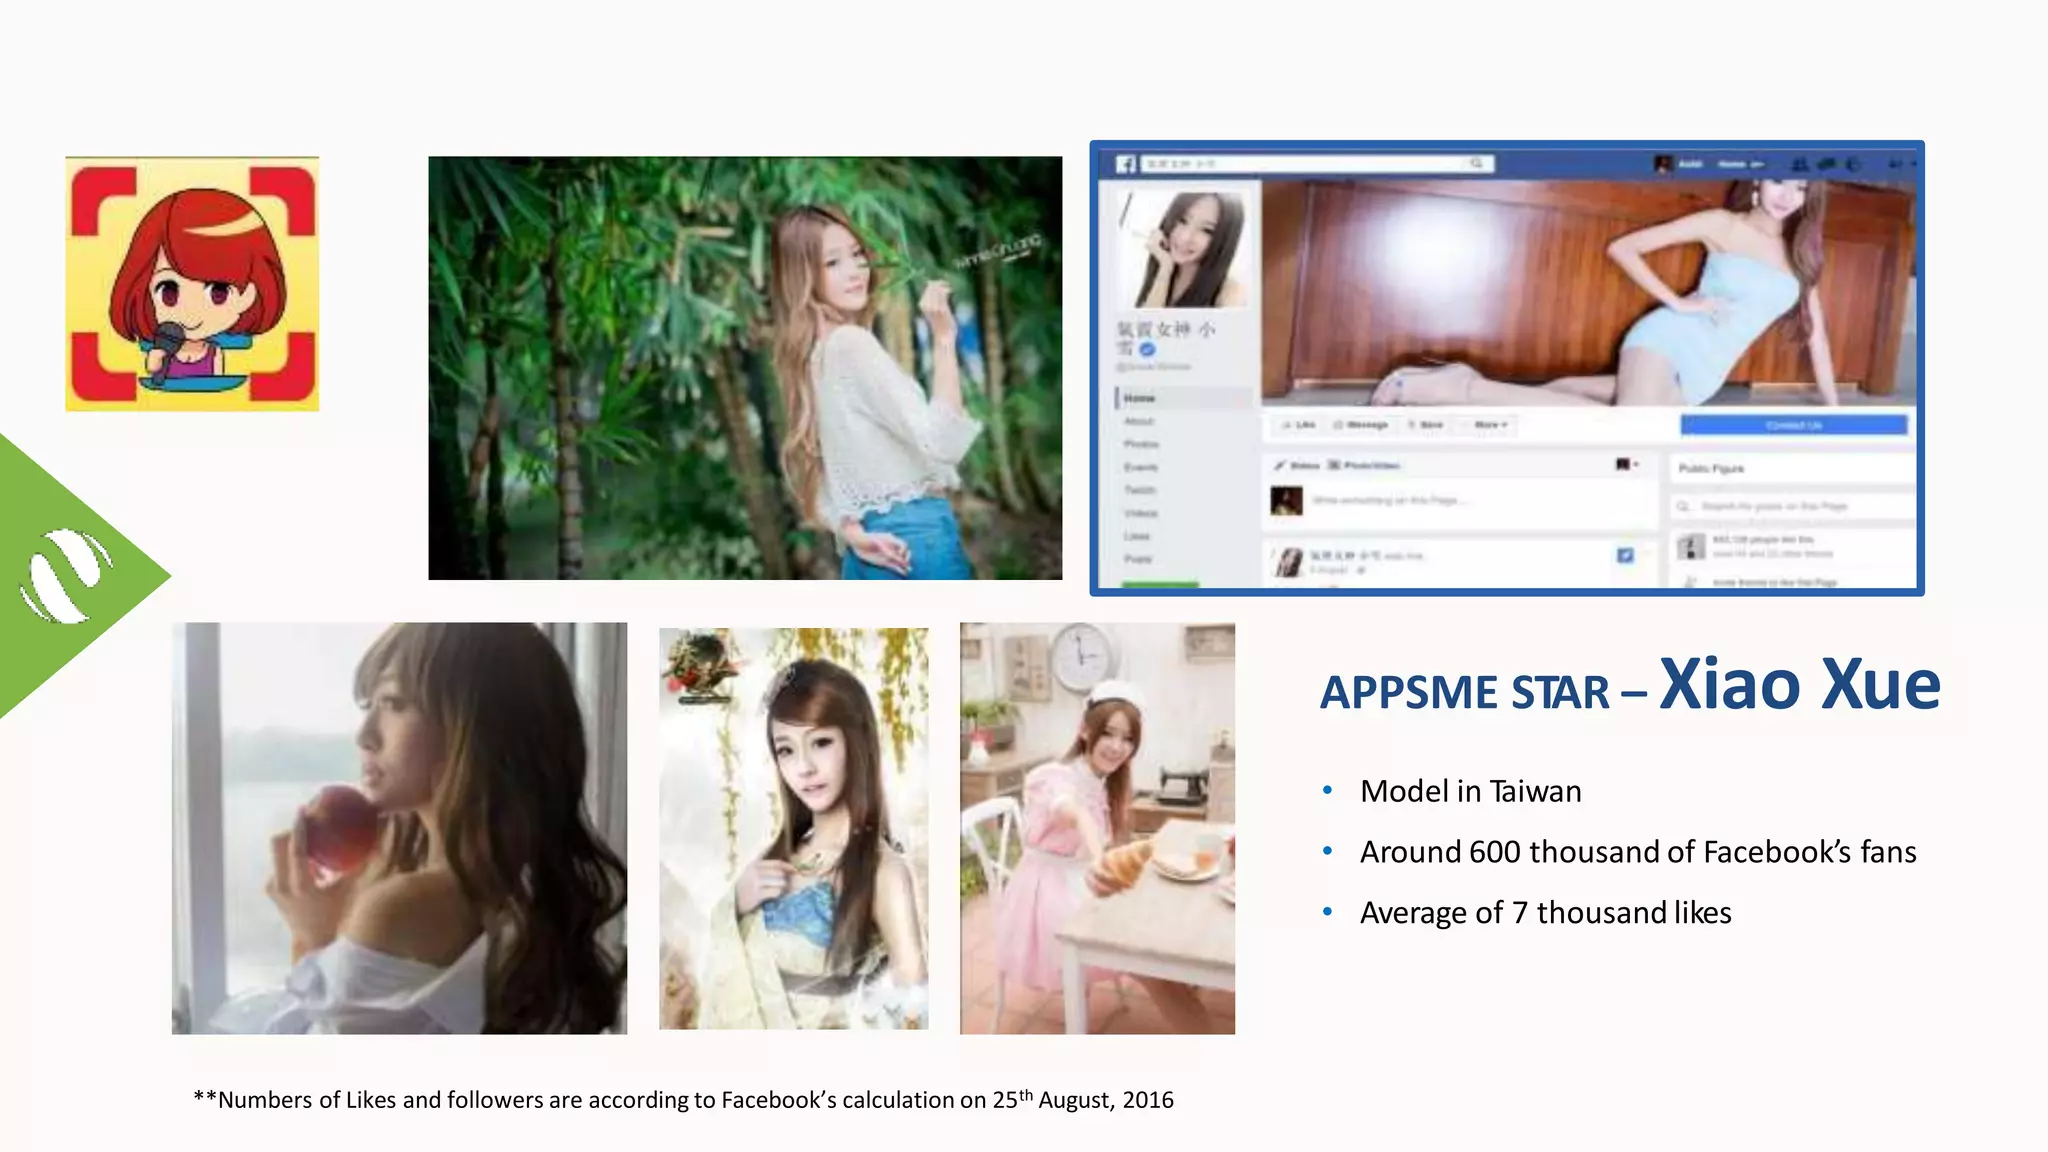2048x1152 pixels.
Task: Click the page Like button
Action: (1299, 425)
